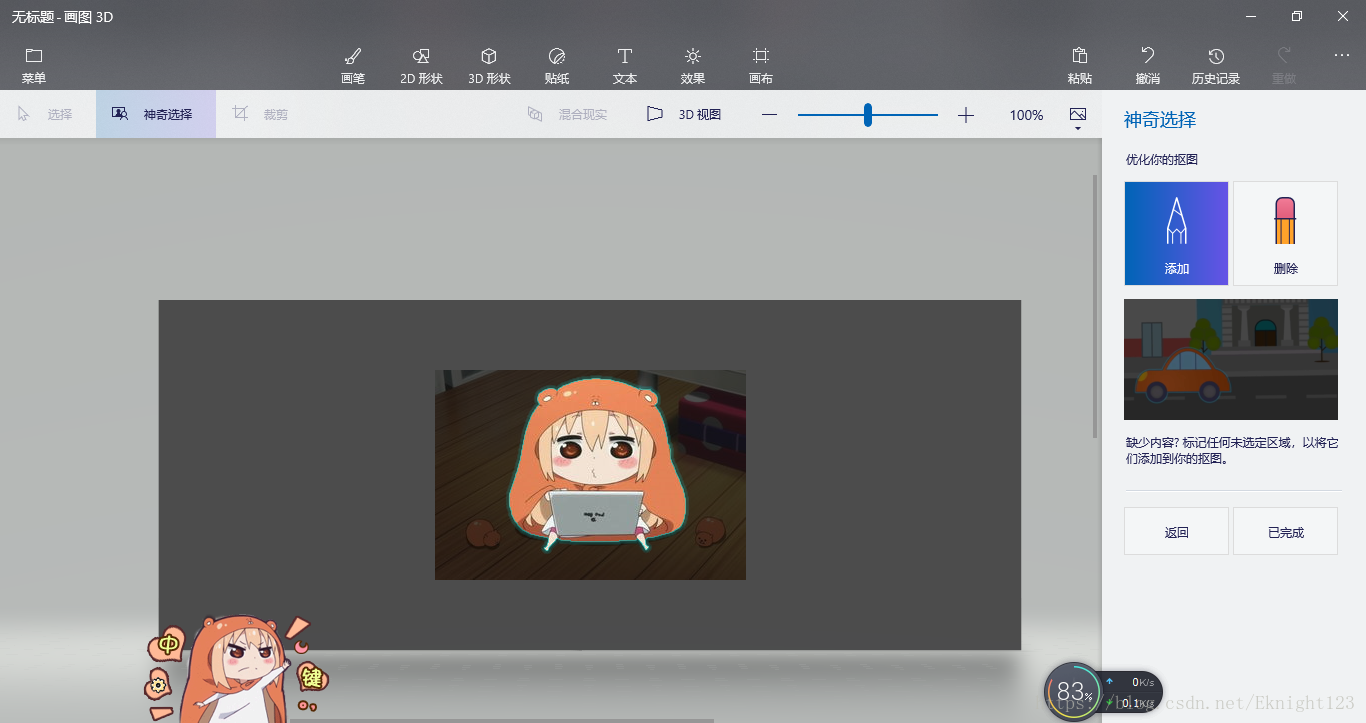Select the 画笔 brushes tool
1366x723 pixels.
[x=353, y=66]
